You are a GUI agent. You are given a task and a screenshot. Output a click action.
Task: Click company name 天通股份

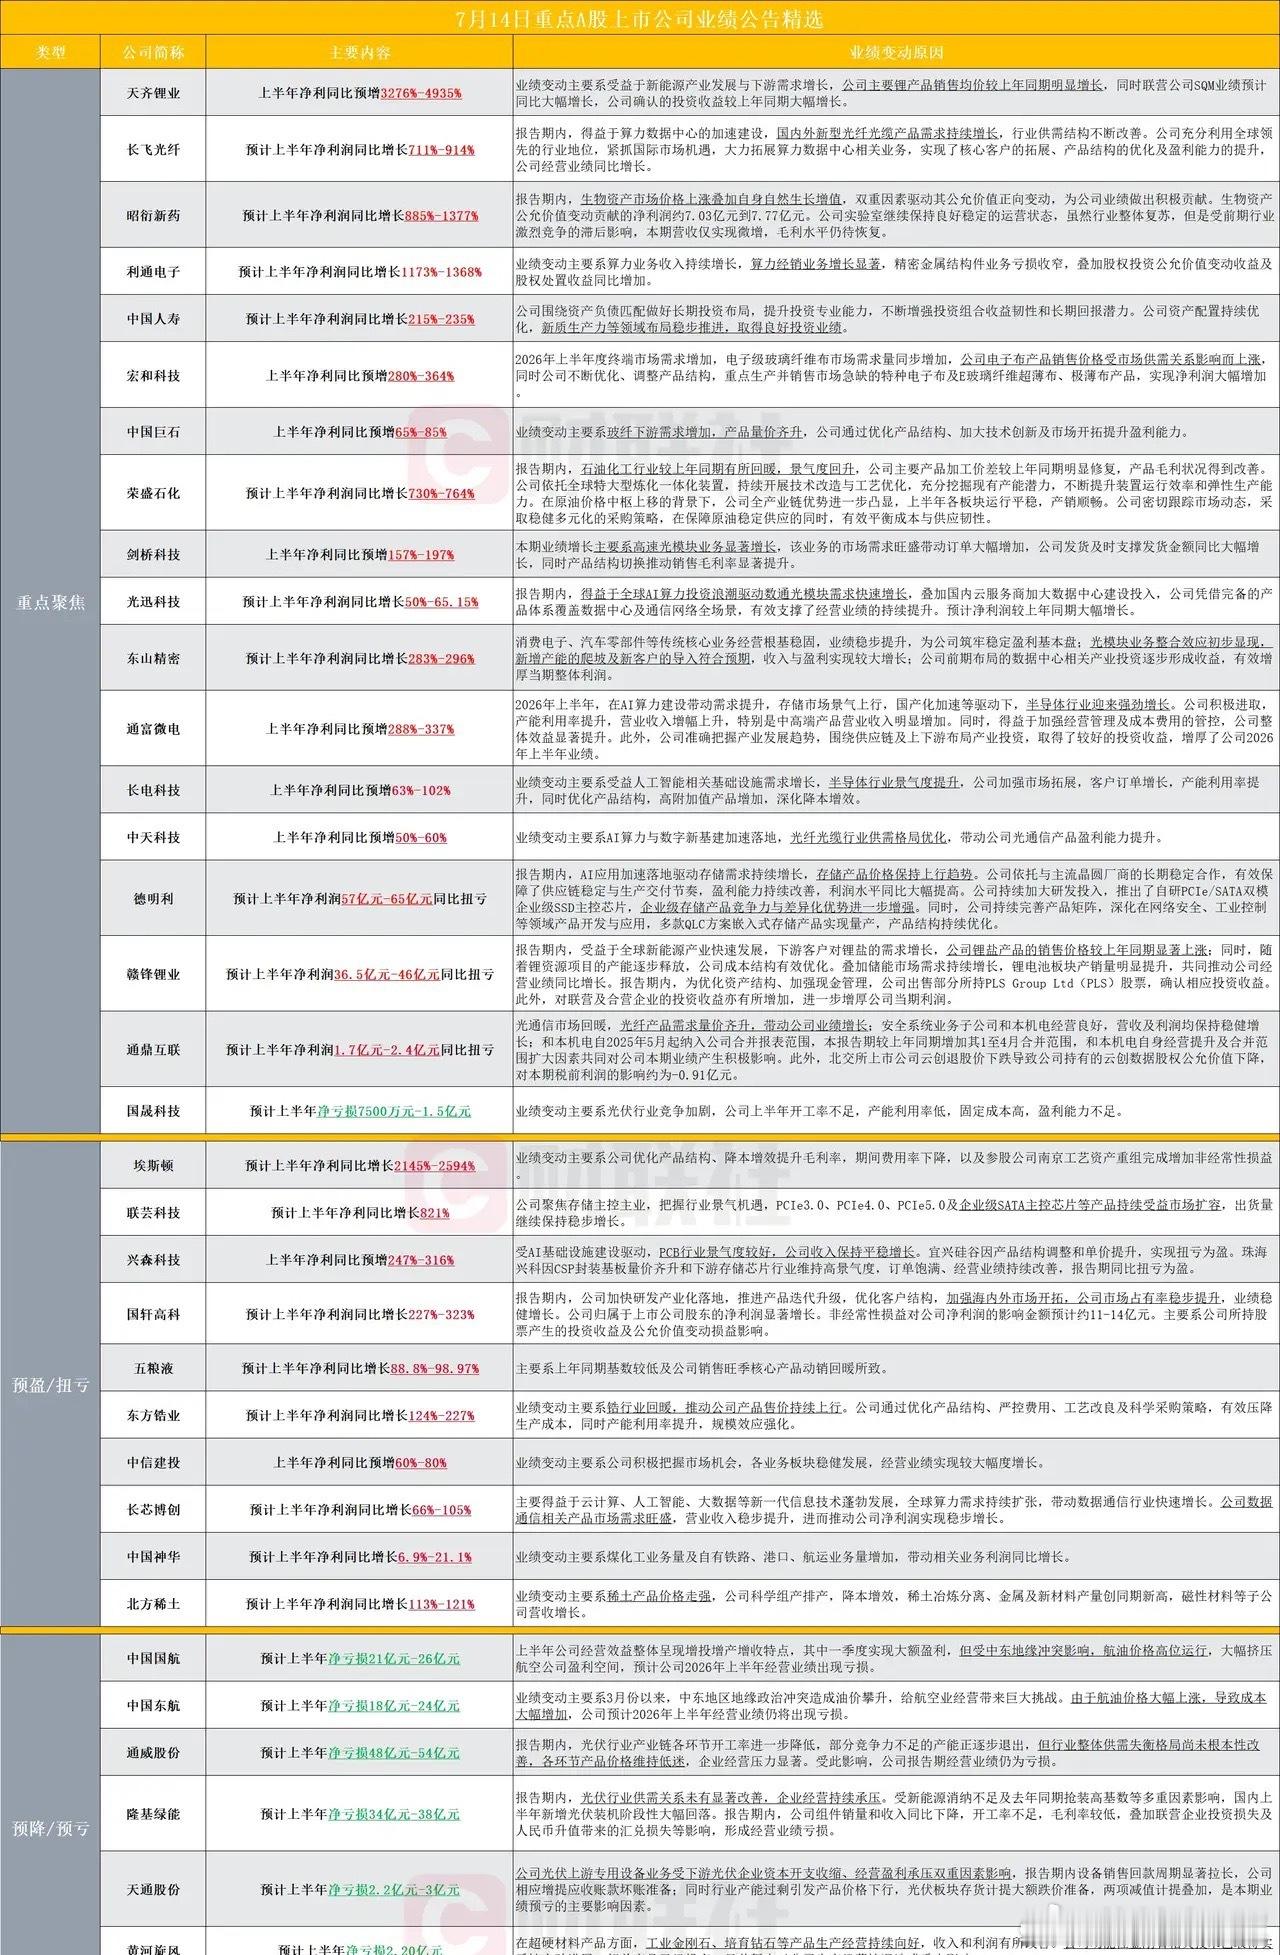(153, 1890)
